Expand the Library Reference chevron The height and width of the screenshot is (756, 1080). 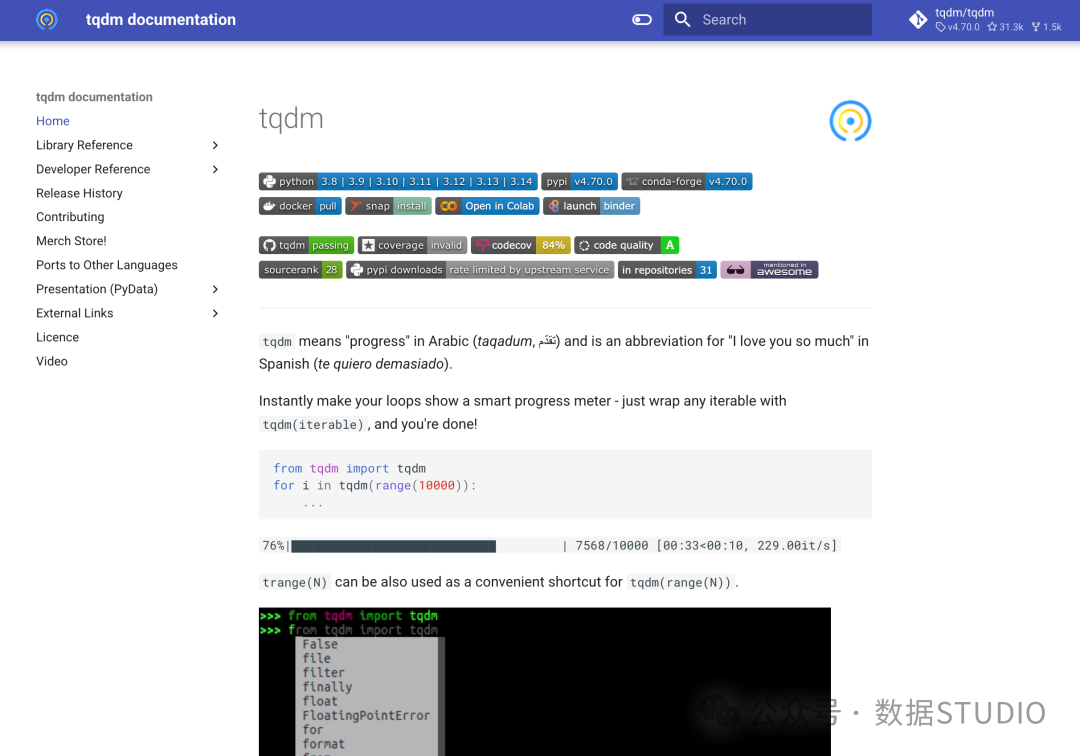(x=215, y=145)
